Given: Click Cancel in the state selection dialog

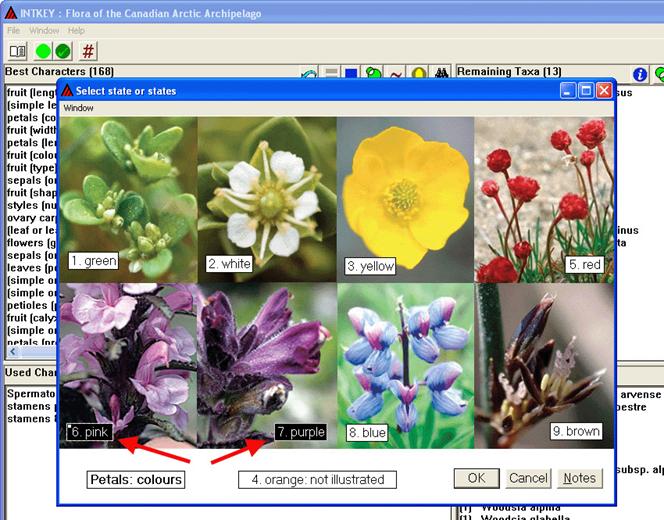Looking at the screenshot, I should 527,478.
